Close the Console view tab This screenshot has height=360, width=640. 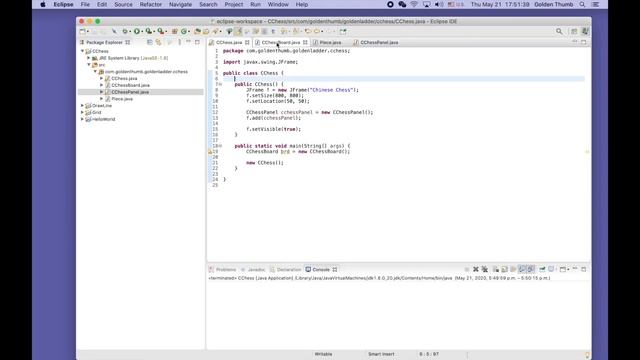[x=335, y=269]
